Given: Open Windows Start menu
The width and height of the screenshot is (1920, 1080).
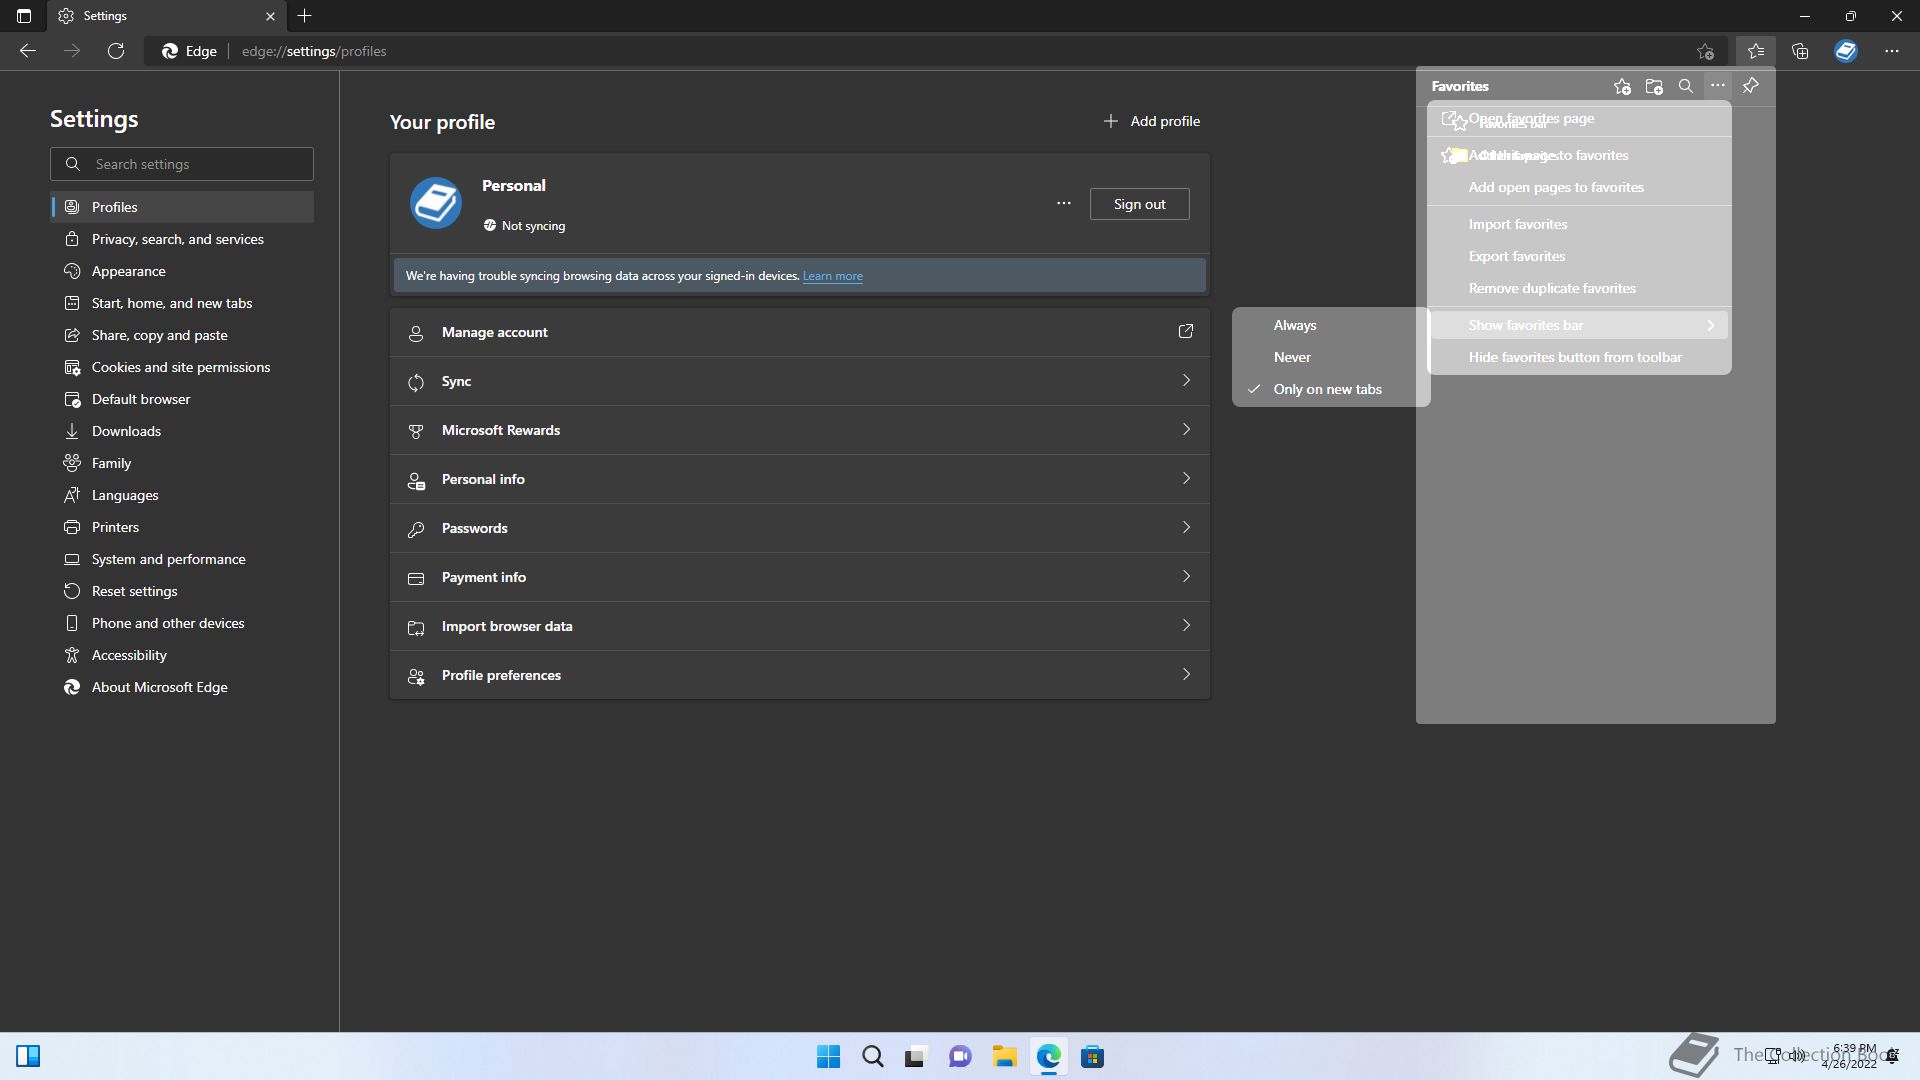Looking at the screenshot, I should [828, 1057].
